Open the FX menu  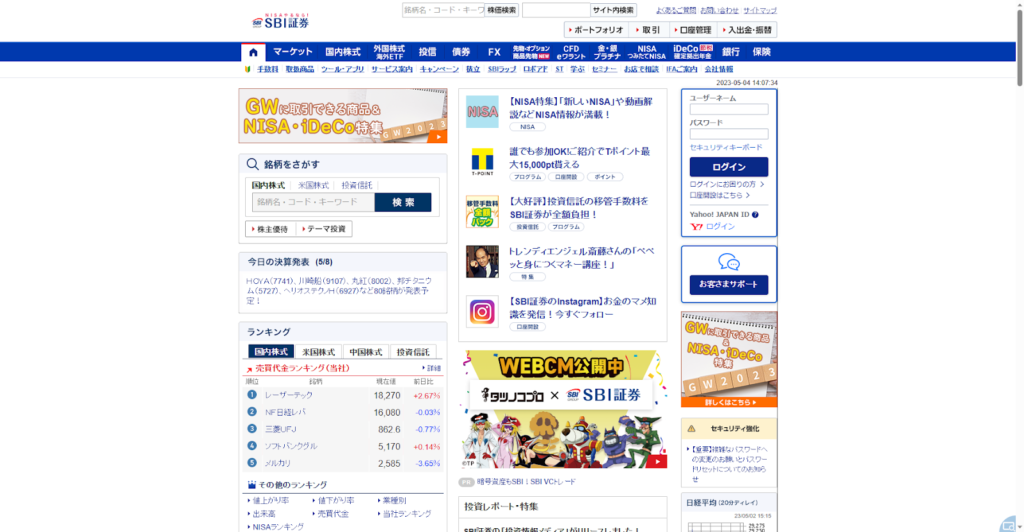coord(494,52)
